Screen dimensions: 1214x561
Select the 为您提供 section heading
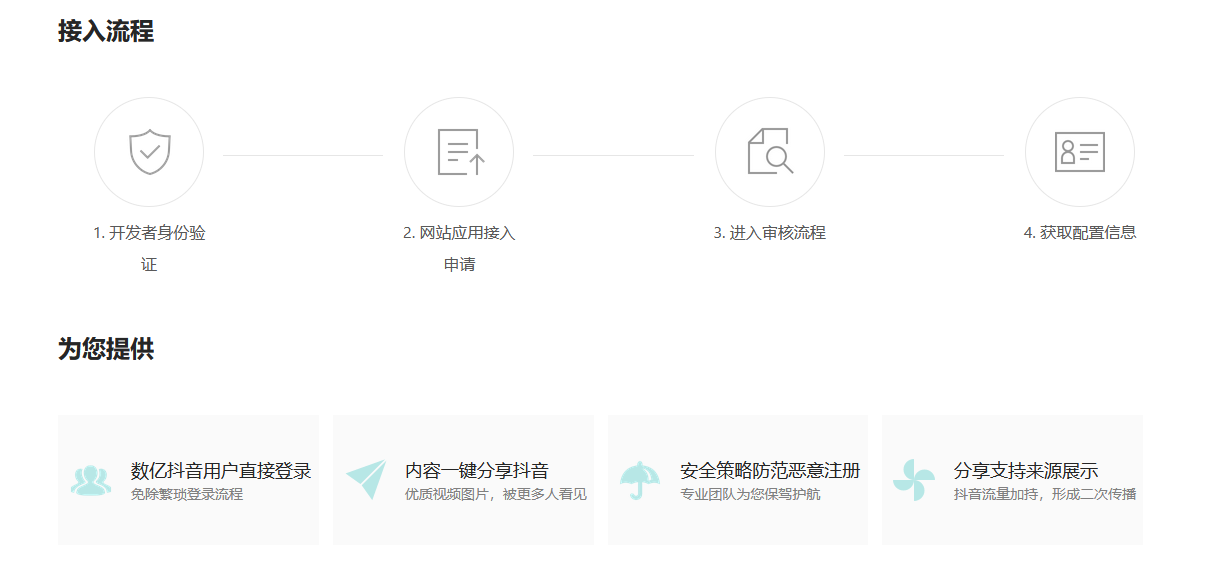coord(106,349)
